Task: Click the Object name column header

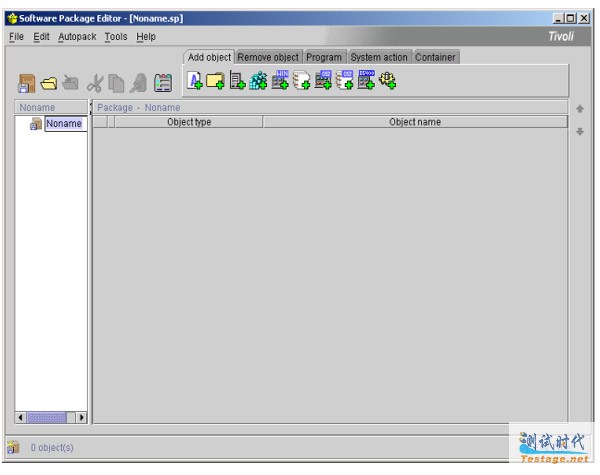Action: tap(414, 122)
